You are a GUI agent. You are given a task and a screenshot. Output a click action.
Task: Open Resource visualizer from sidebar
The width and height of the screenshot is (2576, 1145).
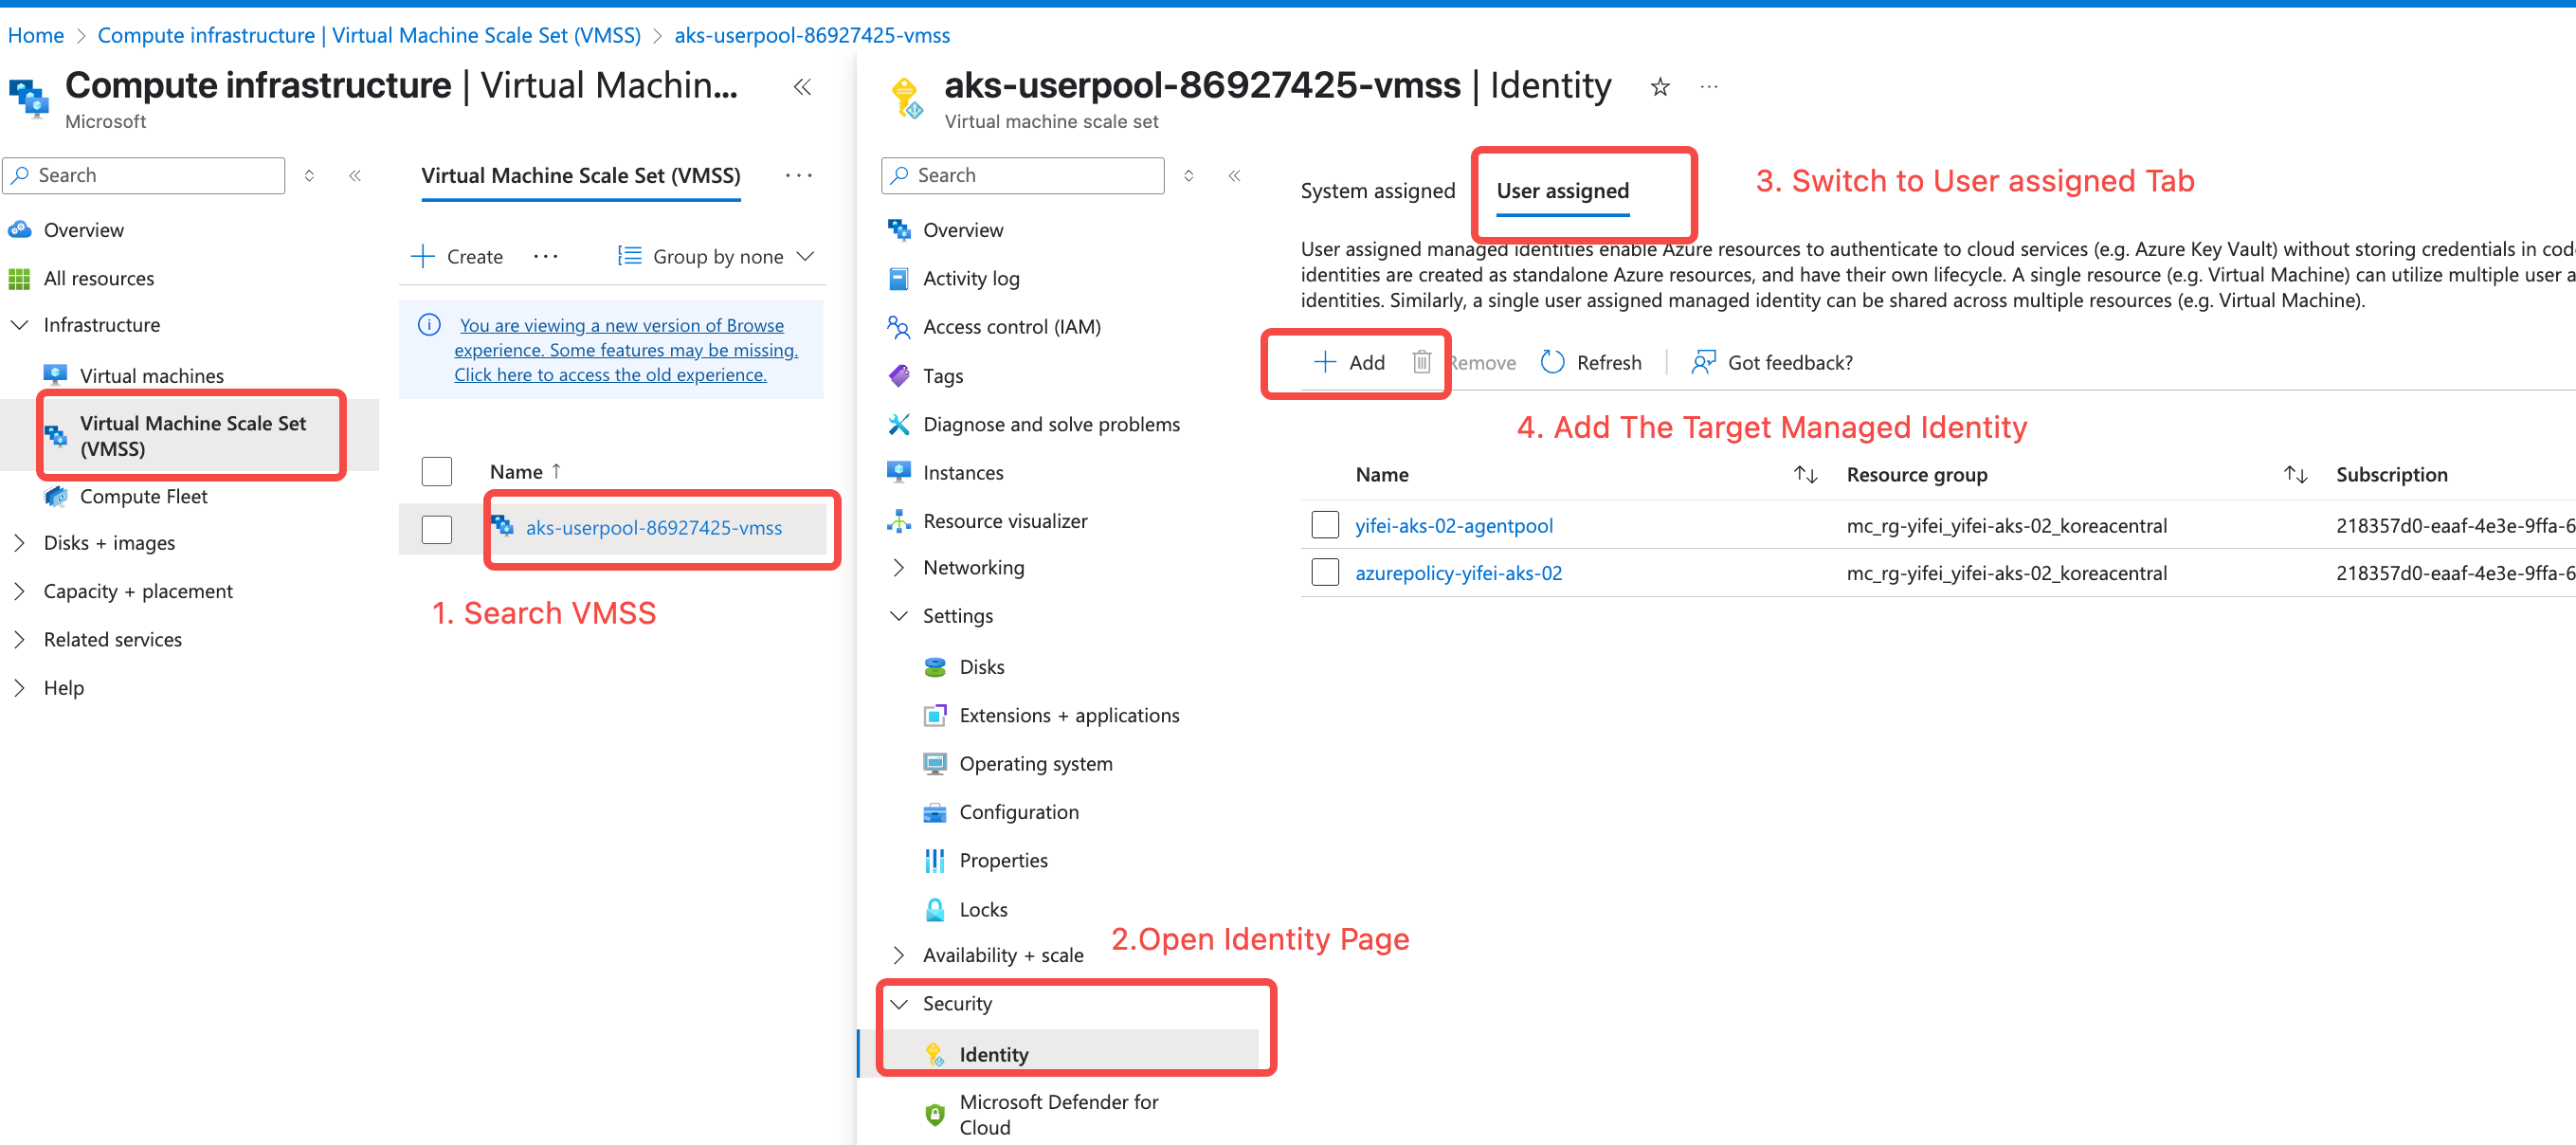(1004, 521)
